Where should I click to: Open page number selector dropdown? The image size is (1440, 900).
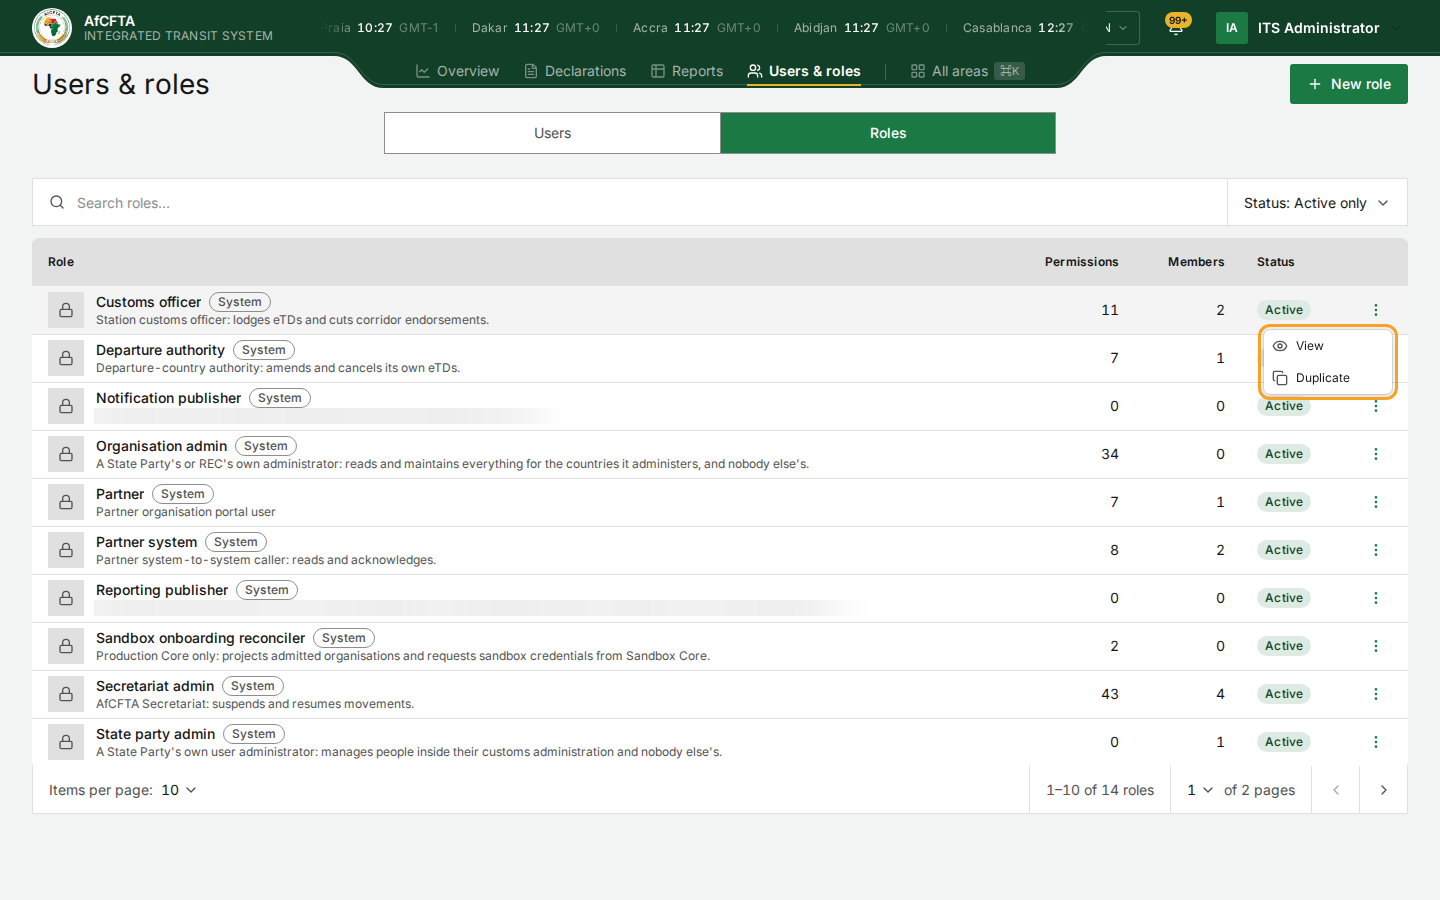pyautogui.click(x=1200, y=790)
